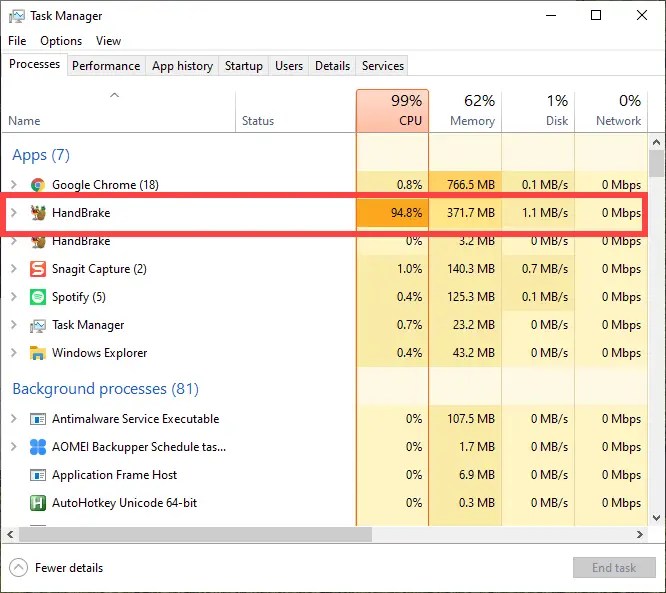Click the 766.5 MB memory value
This screenshot has height=593, width=666.
pos(471,184)
